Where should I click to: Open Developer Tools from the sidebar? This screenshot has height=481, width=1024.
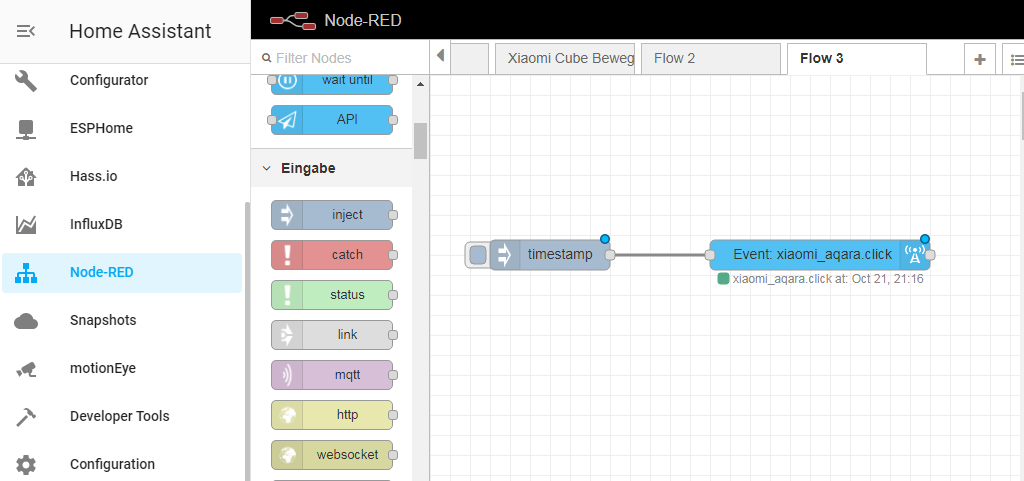tap(122, 416)
